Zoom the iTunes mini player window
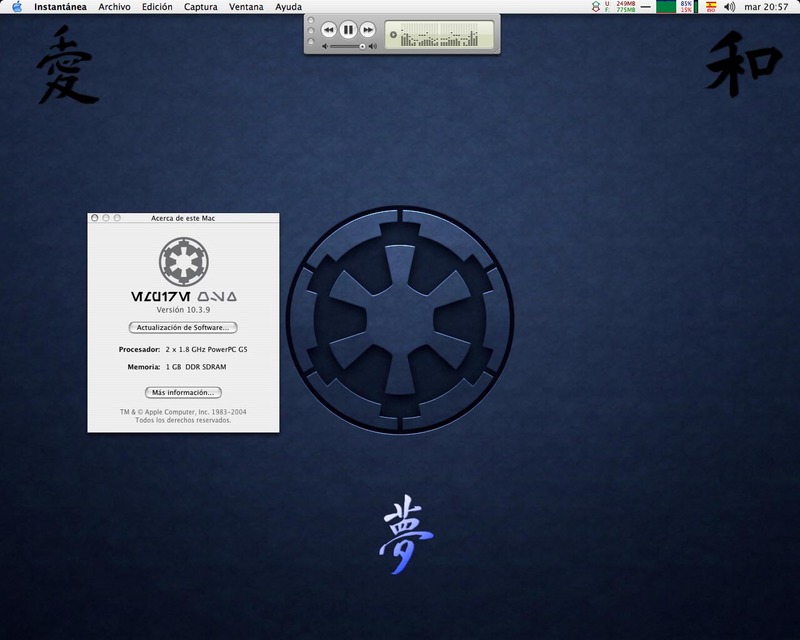 311,41
